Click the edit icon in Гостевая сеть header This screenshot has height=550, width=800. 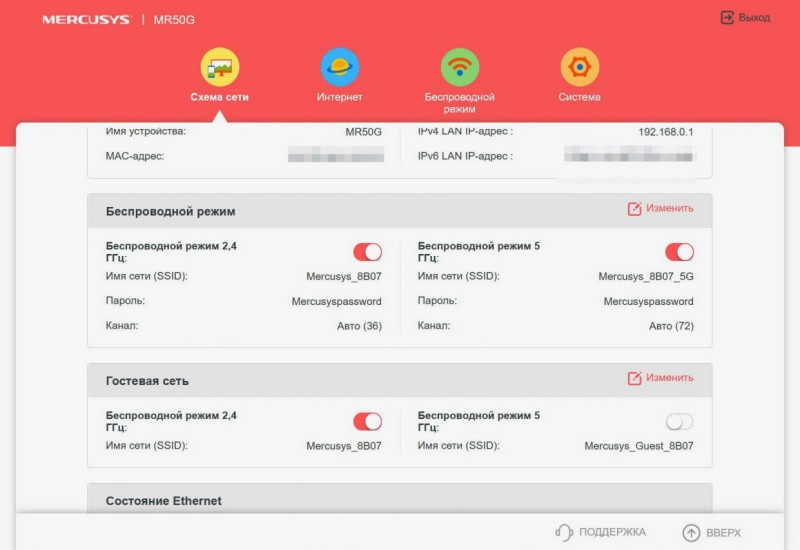click(x=634, y=378)
